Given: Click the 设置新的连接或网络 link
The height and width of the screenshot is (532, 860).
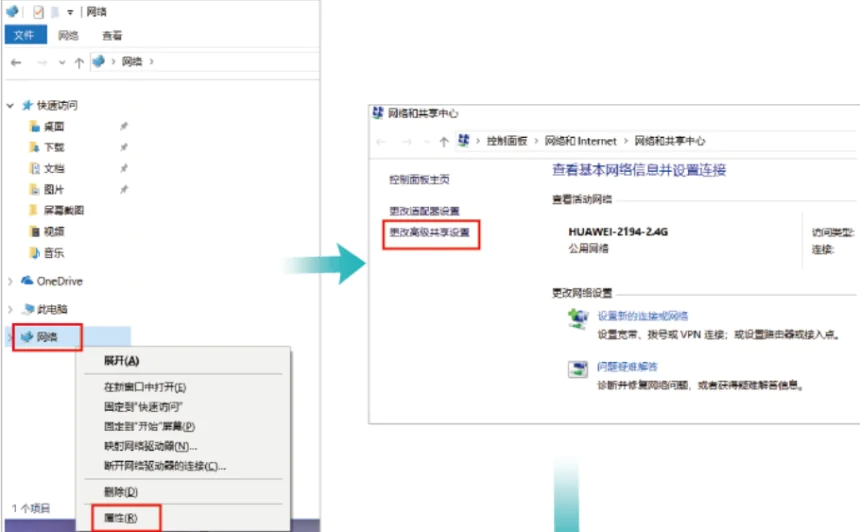Looking at the screenshot, I should (642, 315).
